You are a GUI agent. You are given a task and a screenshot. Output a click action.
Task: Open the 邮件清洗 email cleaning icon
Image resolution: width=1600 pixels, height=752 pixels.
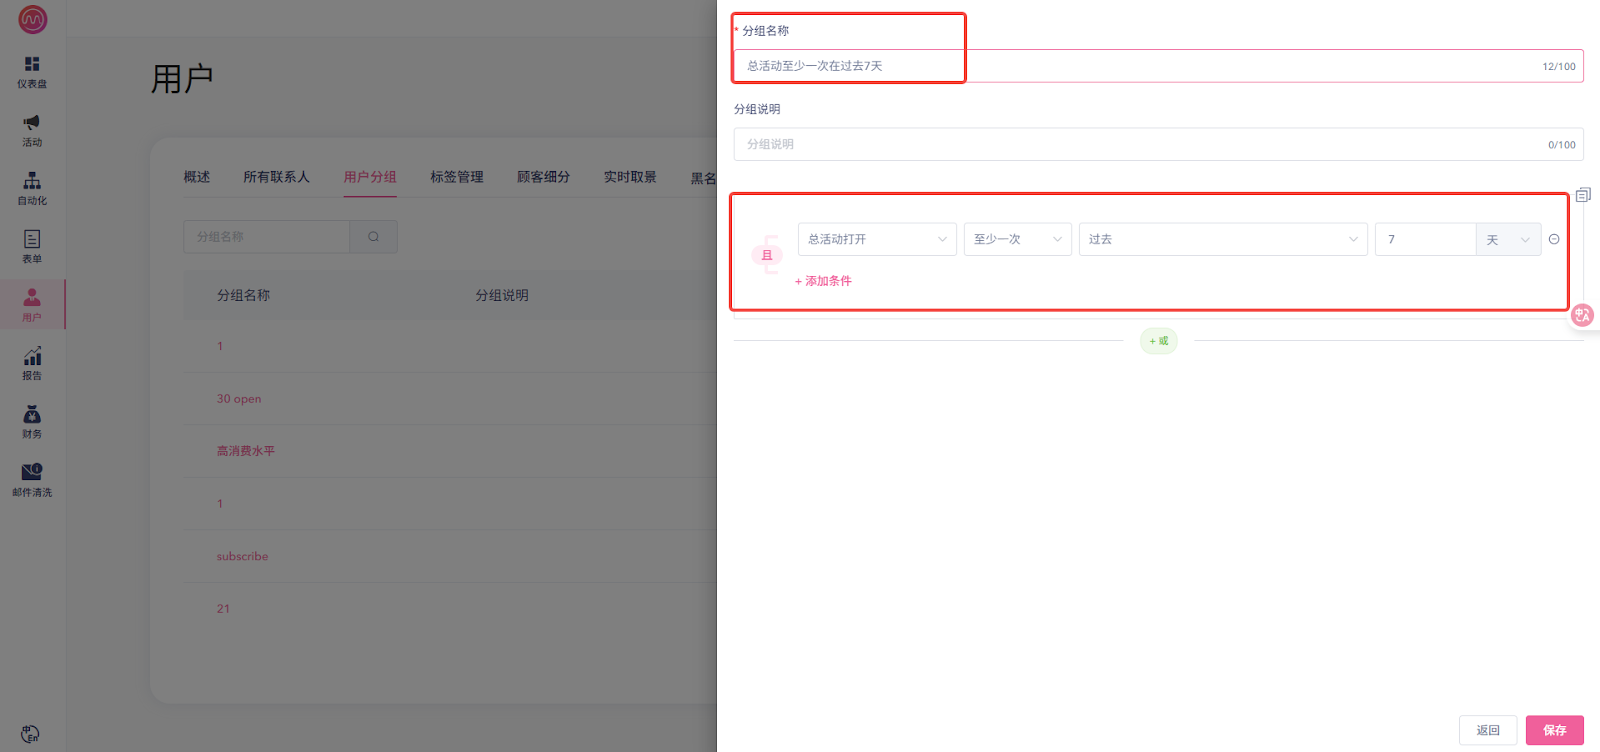click(32, 478)
